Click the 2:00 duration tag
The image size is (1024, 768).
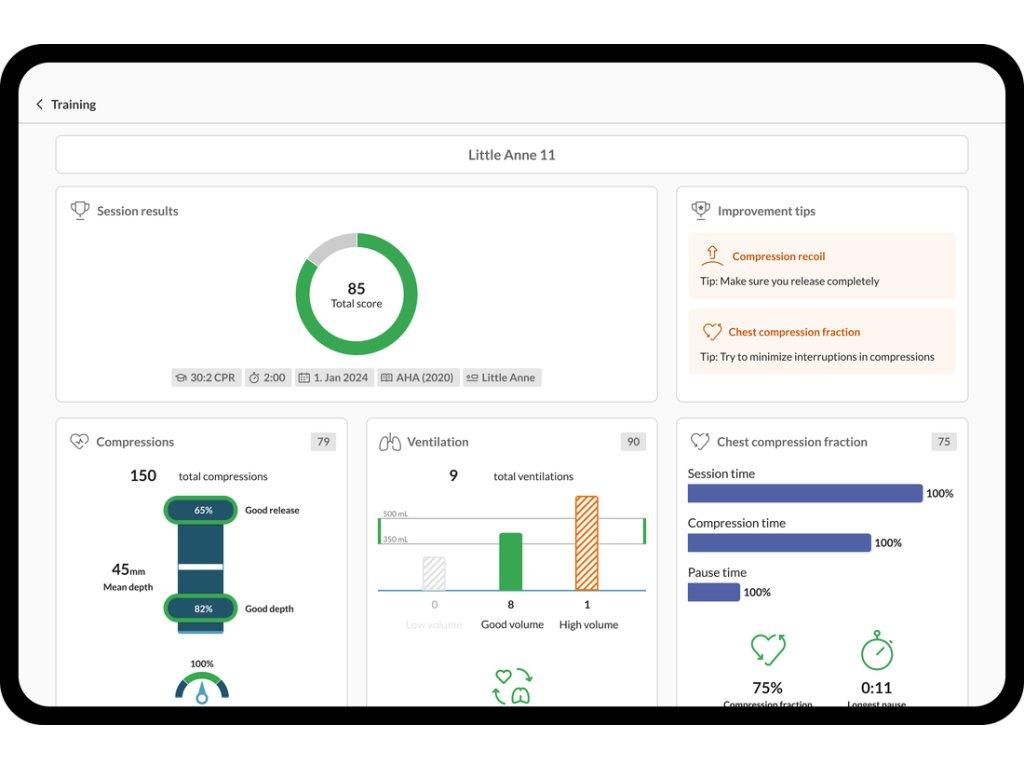(267, 377)
